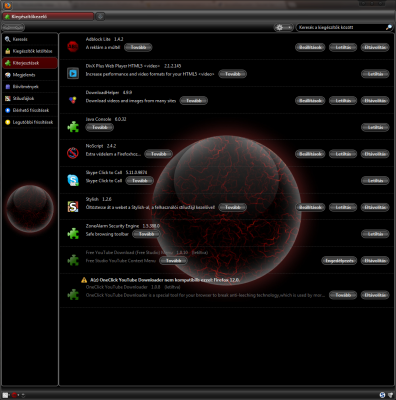
Task: Show Legutóbbi frissítések in the sidebar
Action: point(30,122)
